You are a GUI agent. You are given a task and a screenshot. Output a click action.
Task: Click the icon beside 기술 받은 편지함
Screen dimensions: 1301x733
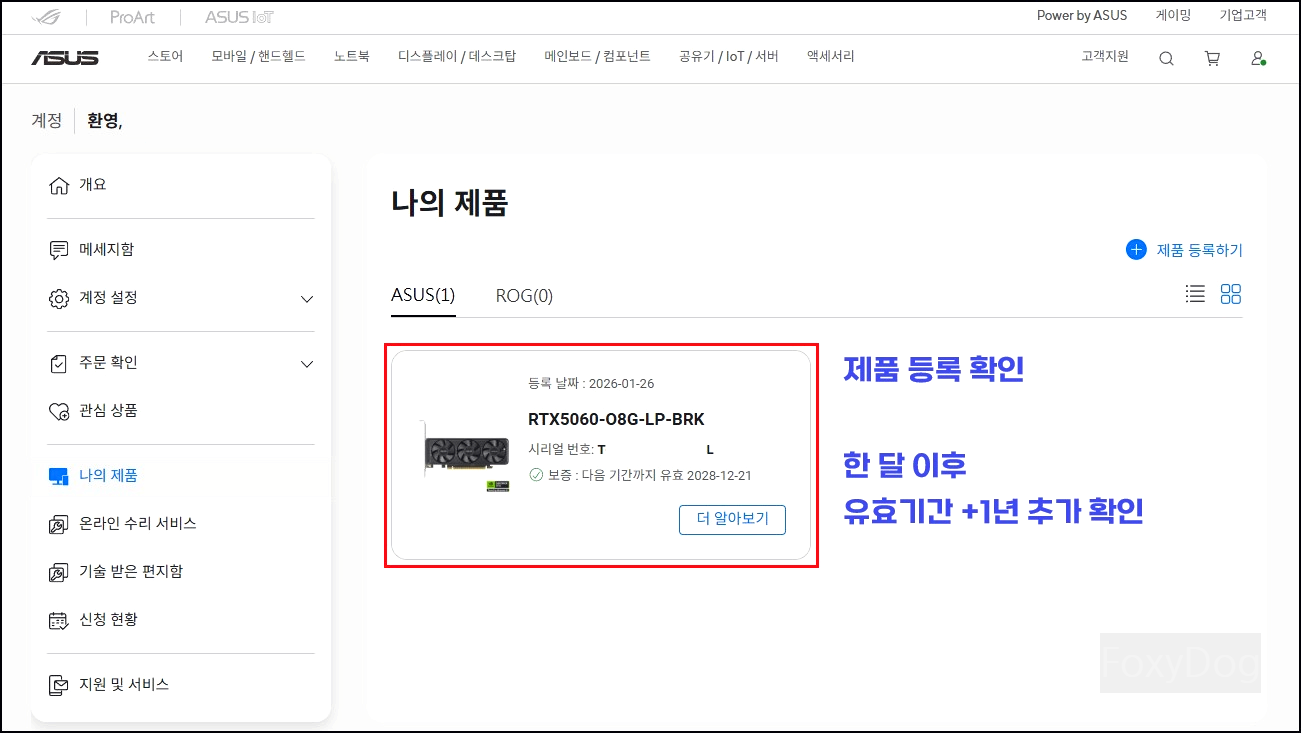(59, 572)
